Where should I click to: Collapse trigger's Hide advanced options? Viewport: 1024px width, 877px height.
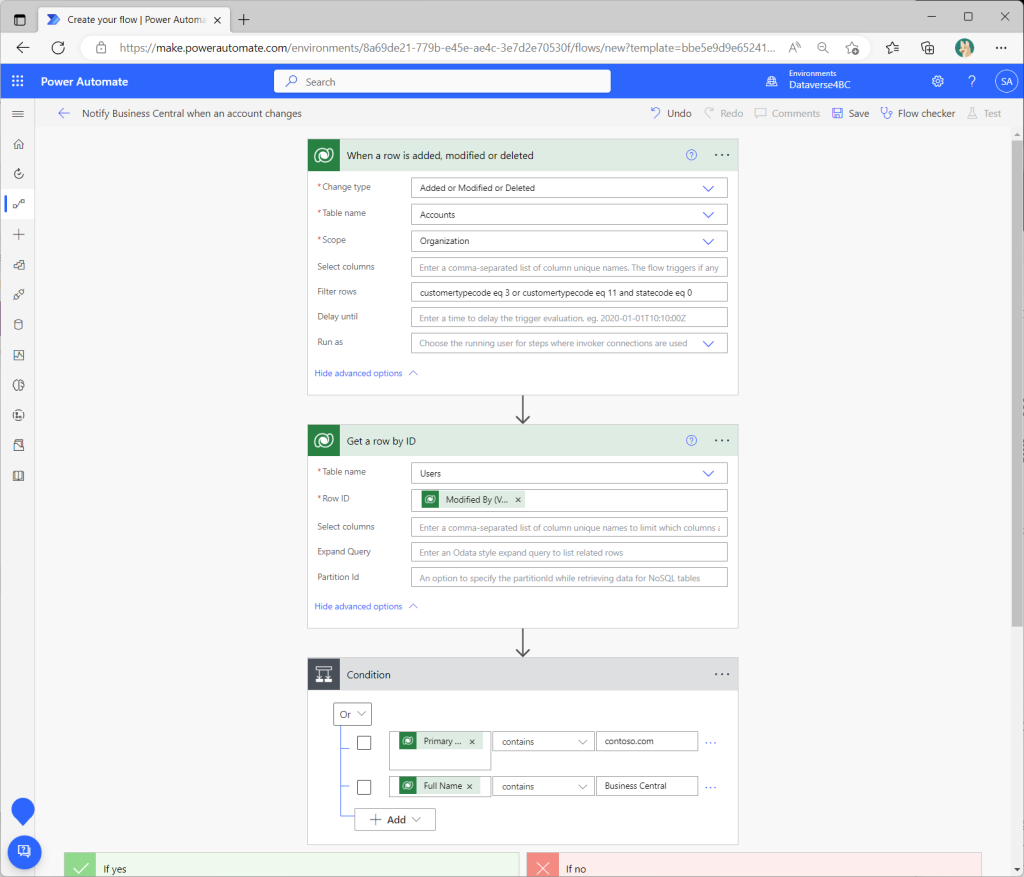click(x=366, y=373)
